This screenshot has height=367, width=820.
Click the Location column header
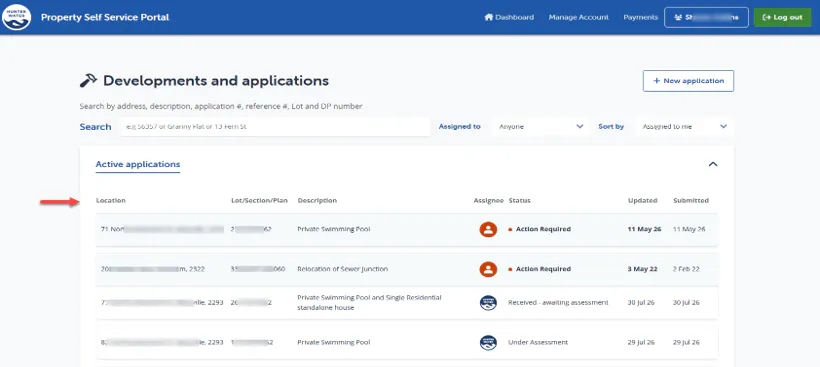[111, 200]
